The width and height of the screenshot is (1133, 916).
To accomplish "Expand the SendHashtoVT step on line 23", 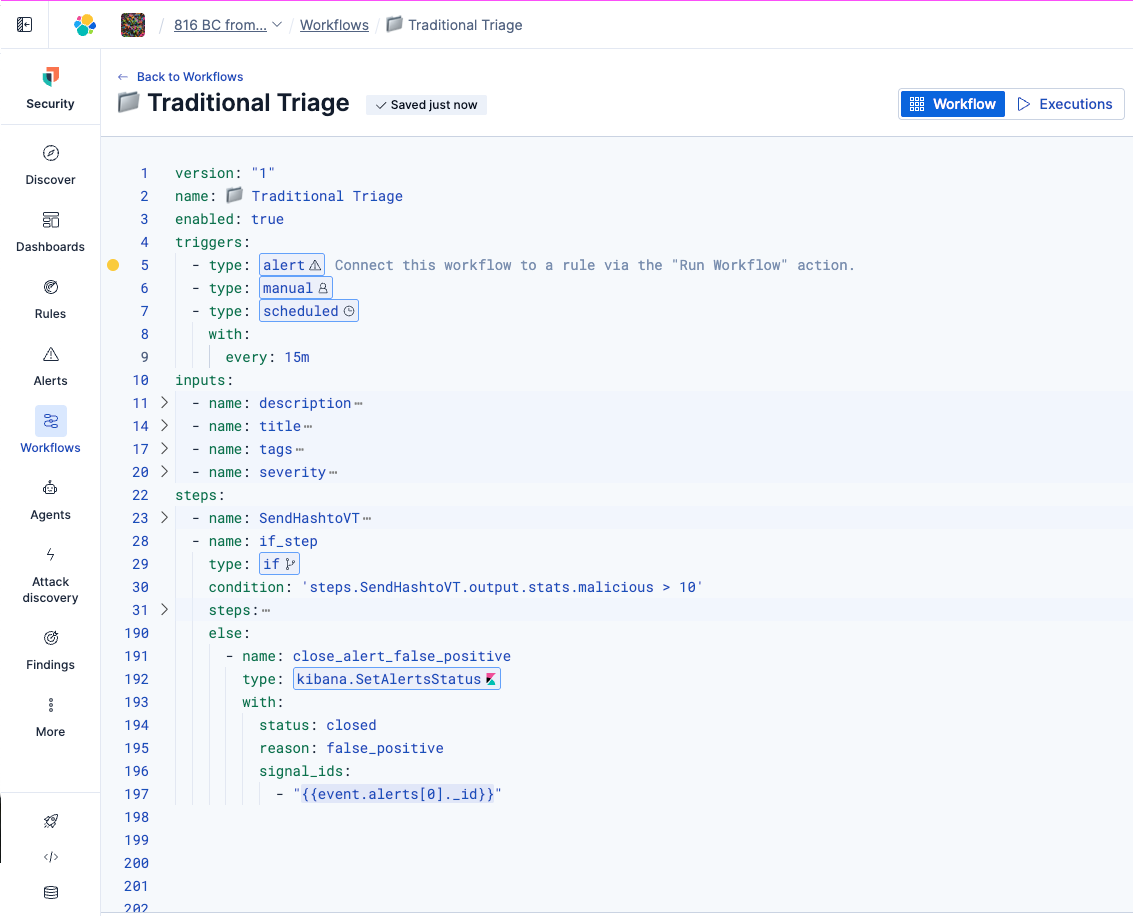I will 165,518.
